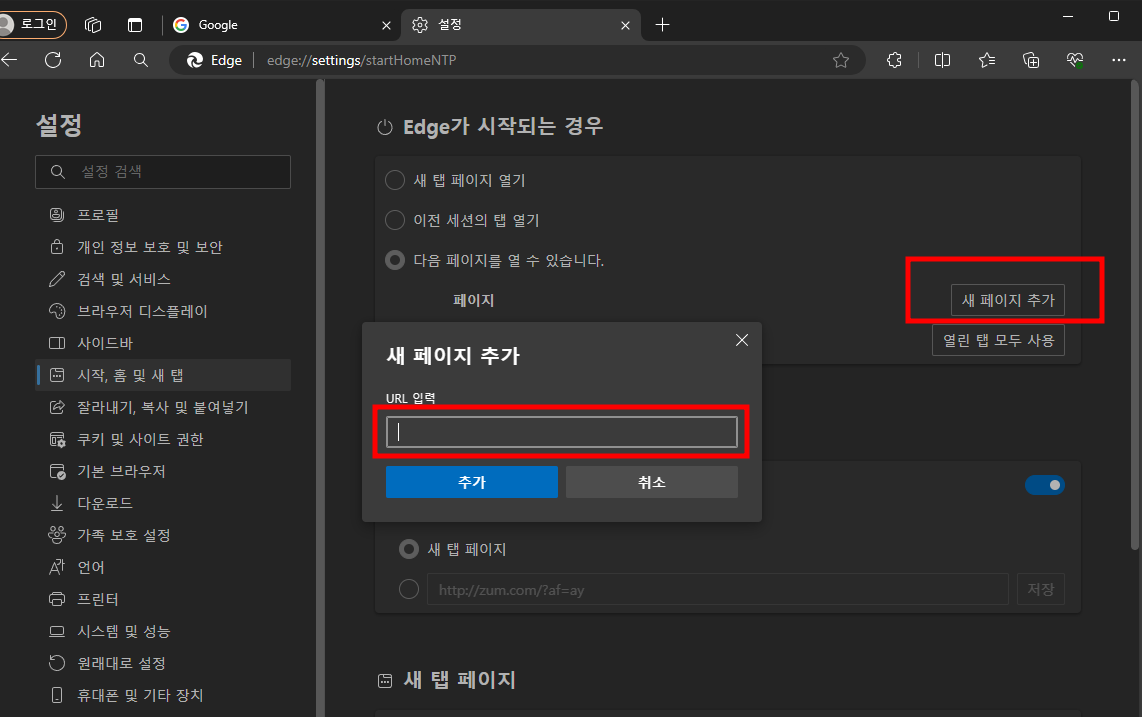Open 사이드바 settings section
This screenshot has height=717, width=1142.
click(163, 343)
